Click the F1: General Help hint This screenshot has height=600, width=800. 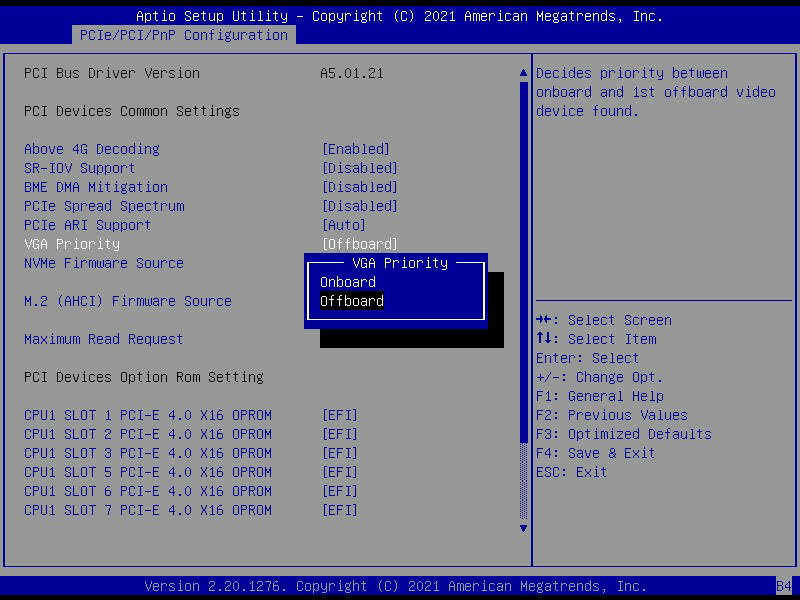[600, 396]
